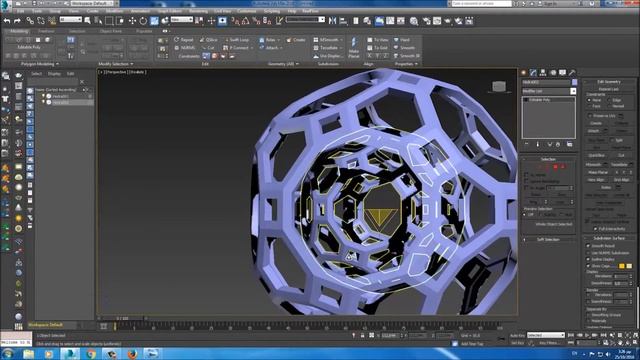Open the Motion command panel tab
This screenshot has width=640, height=360.
pos(553,72)
